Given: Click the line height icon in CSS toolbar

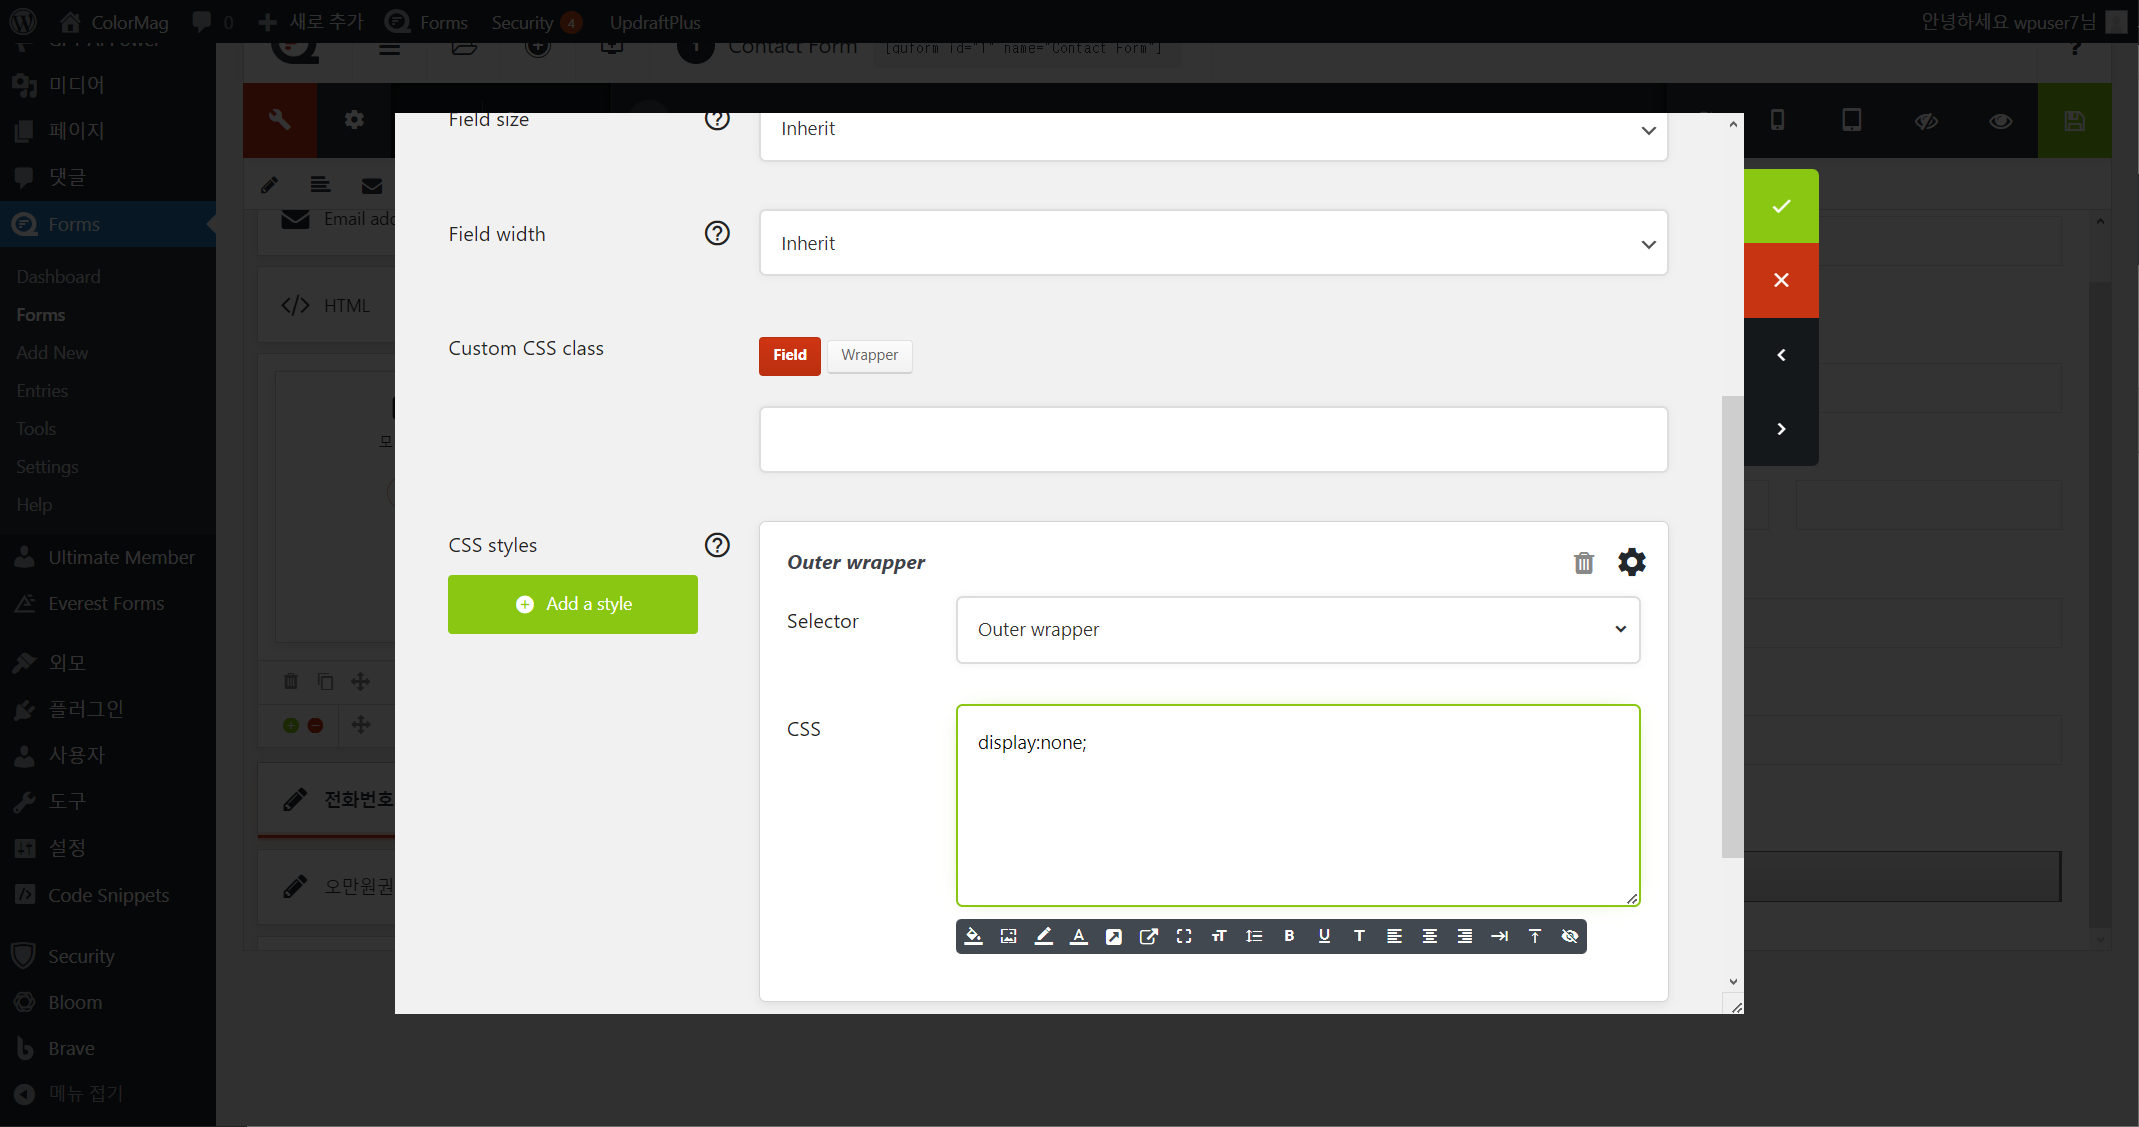Looking at the screenshot, I should [x=1254, y=936].
